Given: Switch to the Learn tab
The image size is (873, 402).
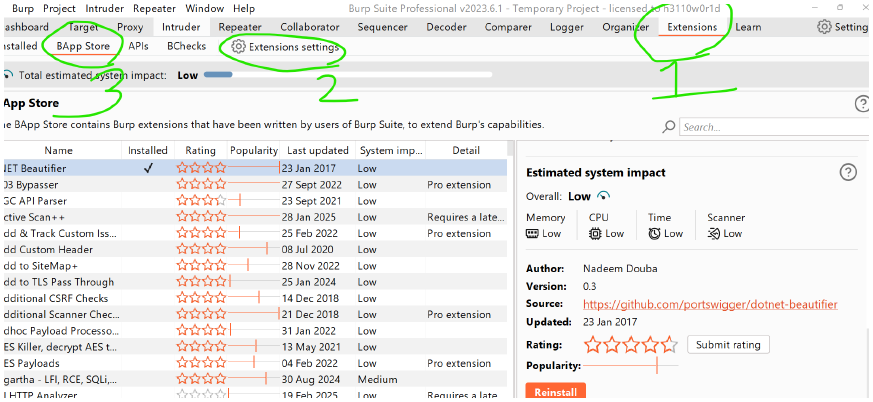Looking at the screenshot, I should 748,27.
